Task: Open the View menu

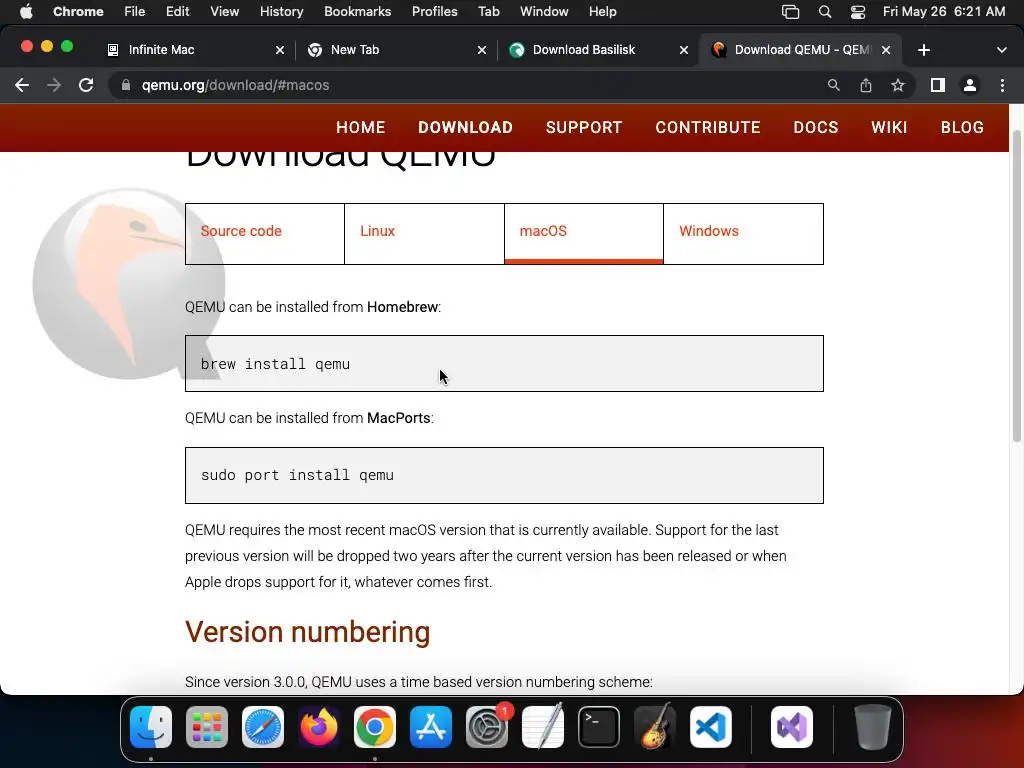Action: (x=224, y=12)
